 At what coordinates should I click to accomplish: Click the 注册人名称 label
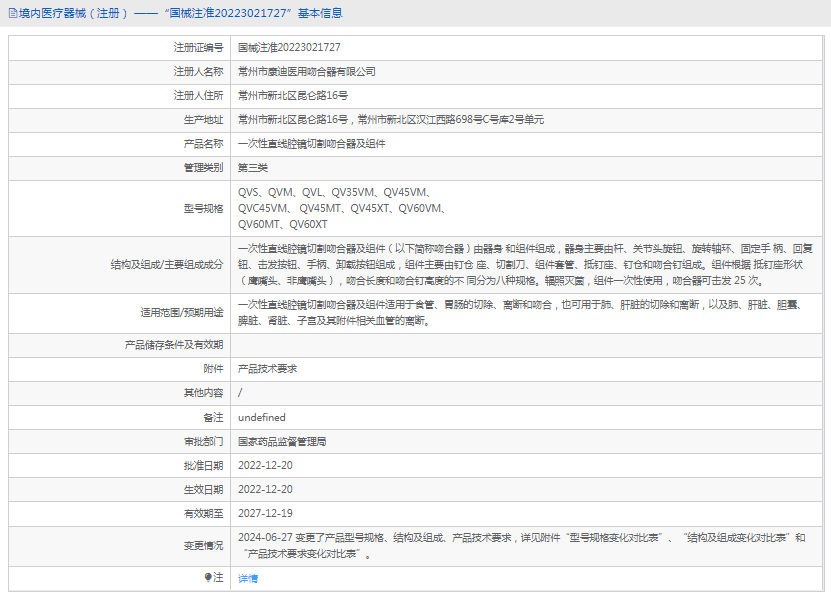tap(198, 72)
